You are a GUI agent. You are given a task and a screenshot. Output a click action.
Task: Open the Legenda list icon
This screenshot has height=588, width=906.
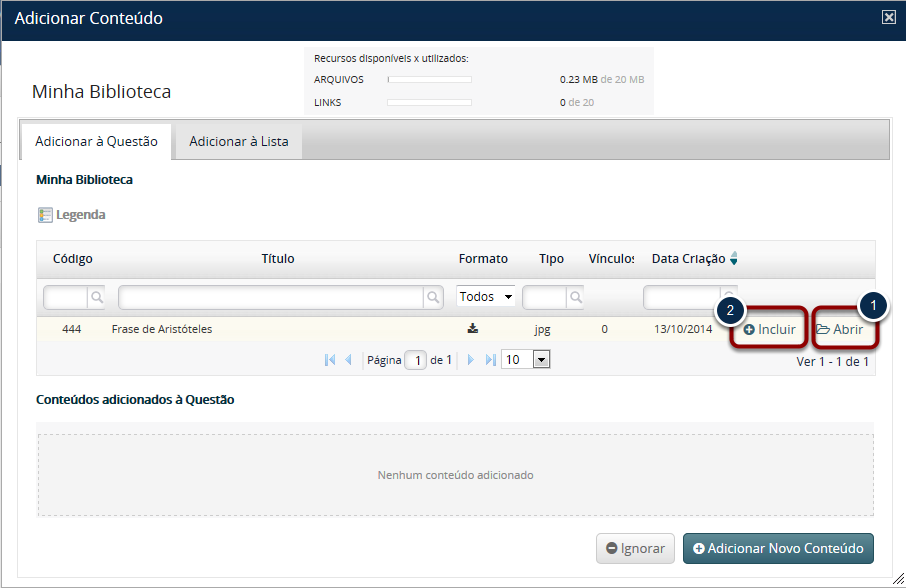pyautogui.click(x=44, y=215)
